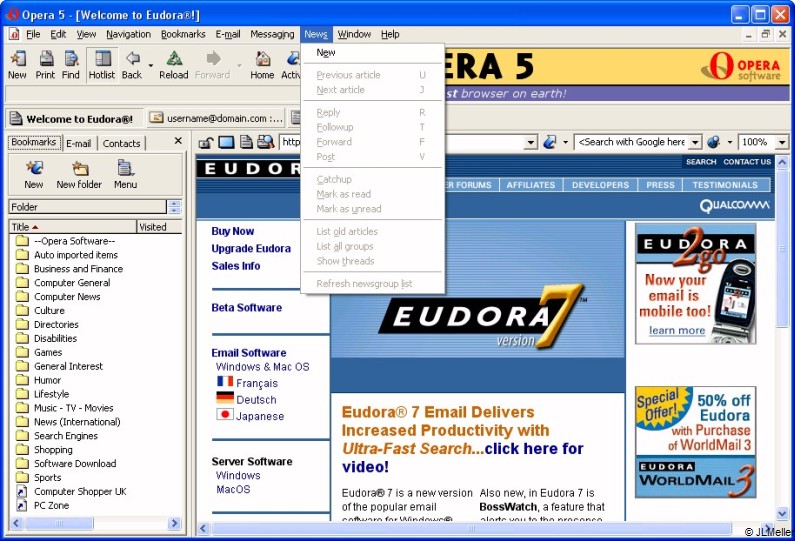Switch to the E-mail panel tab
Viewport: 795px width, 541px height.
pyautogui.click(x=79, y=143)
